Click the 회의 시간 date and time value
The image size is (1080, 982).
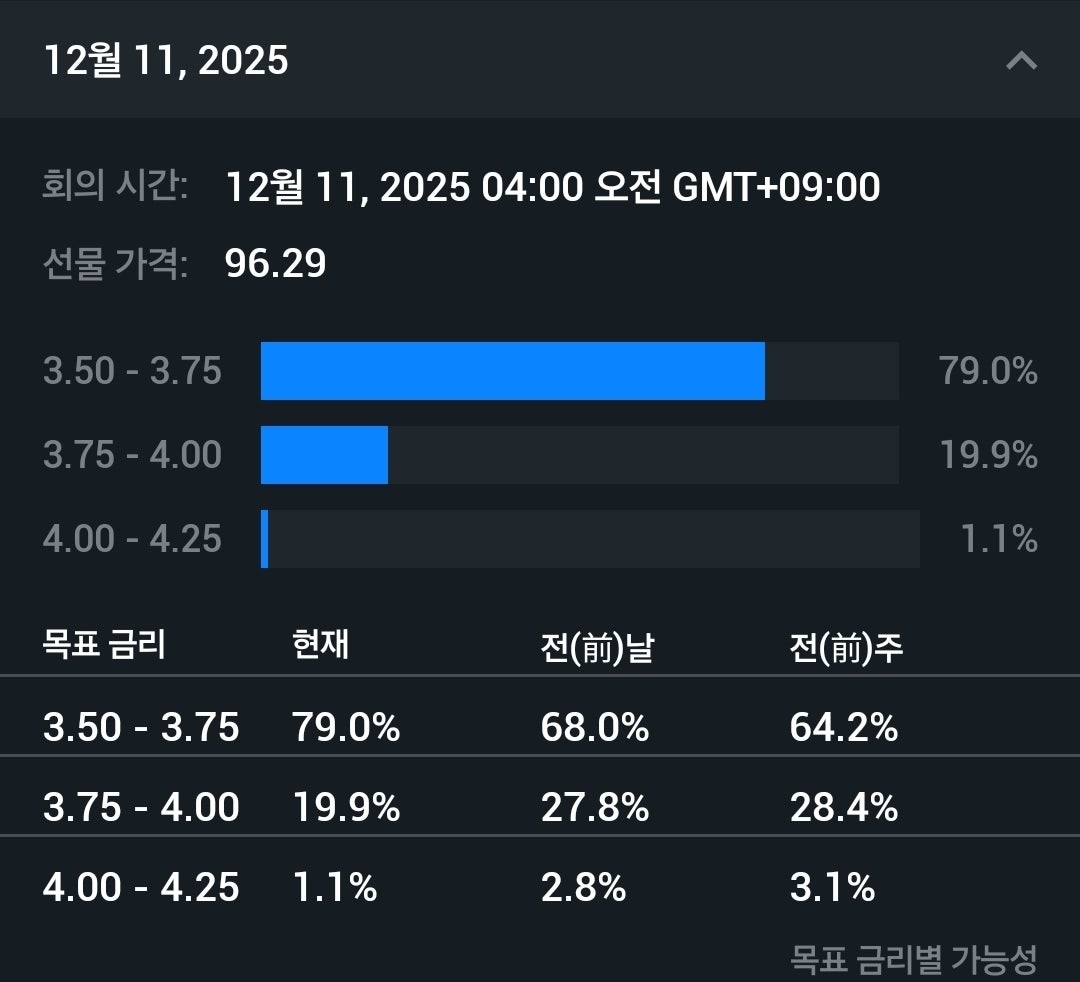point(553,187)
